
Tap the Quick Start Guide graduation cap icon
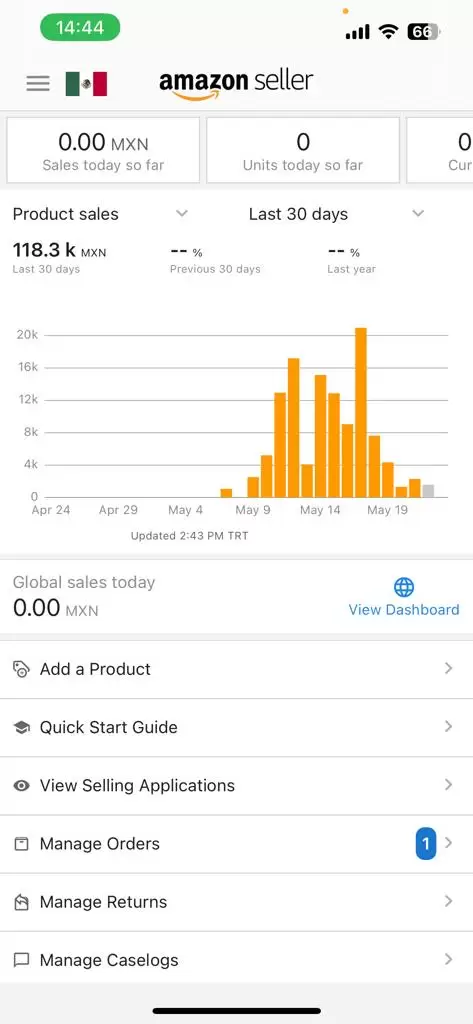coord(22,728)
